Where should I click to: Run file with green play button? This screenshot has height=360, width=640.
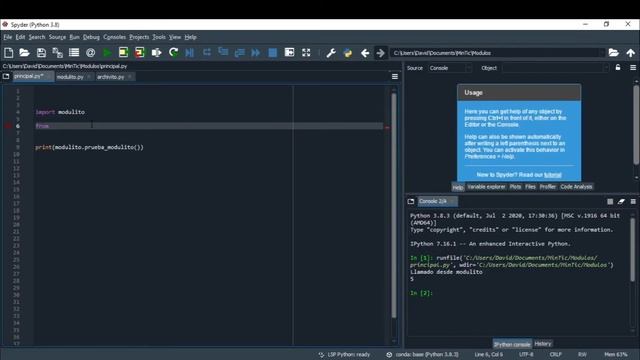click(107, 53)
